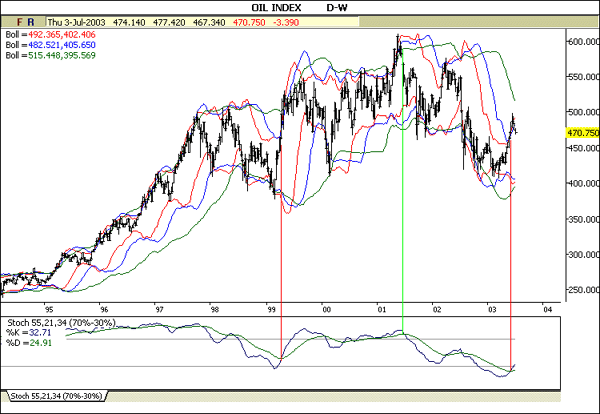
Task: Click the red Boll 492.365,402.406 label
Action: pyautogui.click(x=50, y=34)
